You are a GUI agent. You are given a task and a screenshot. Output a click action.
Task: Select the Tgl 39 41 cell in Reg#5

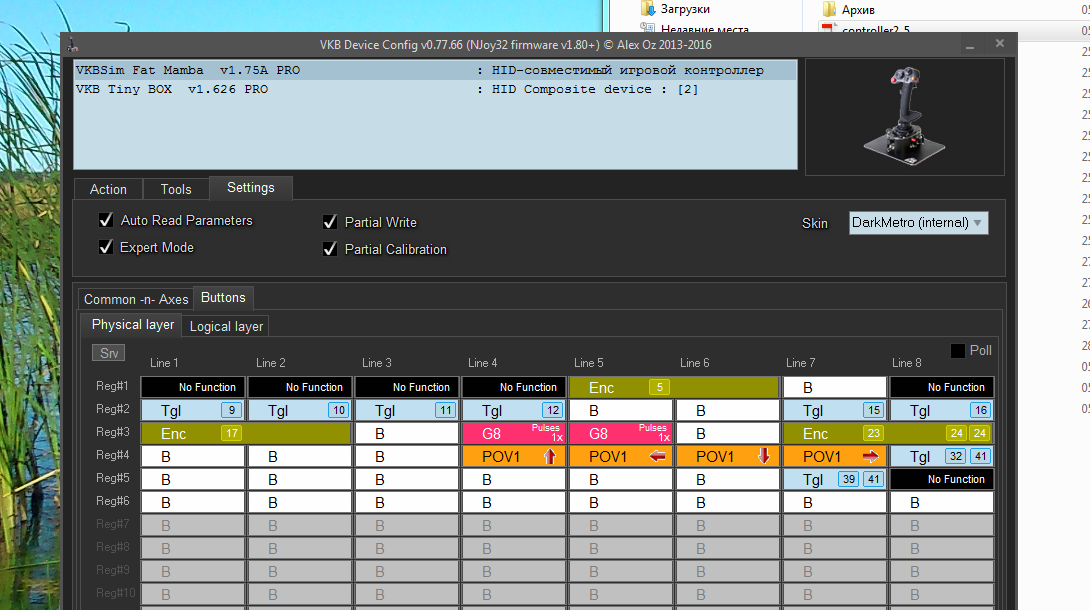835,479
